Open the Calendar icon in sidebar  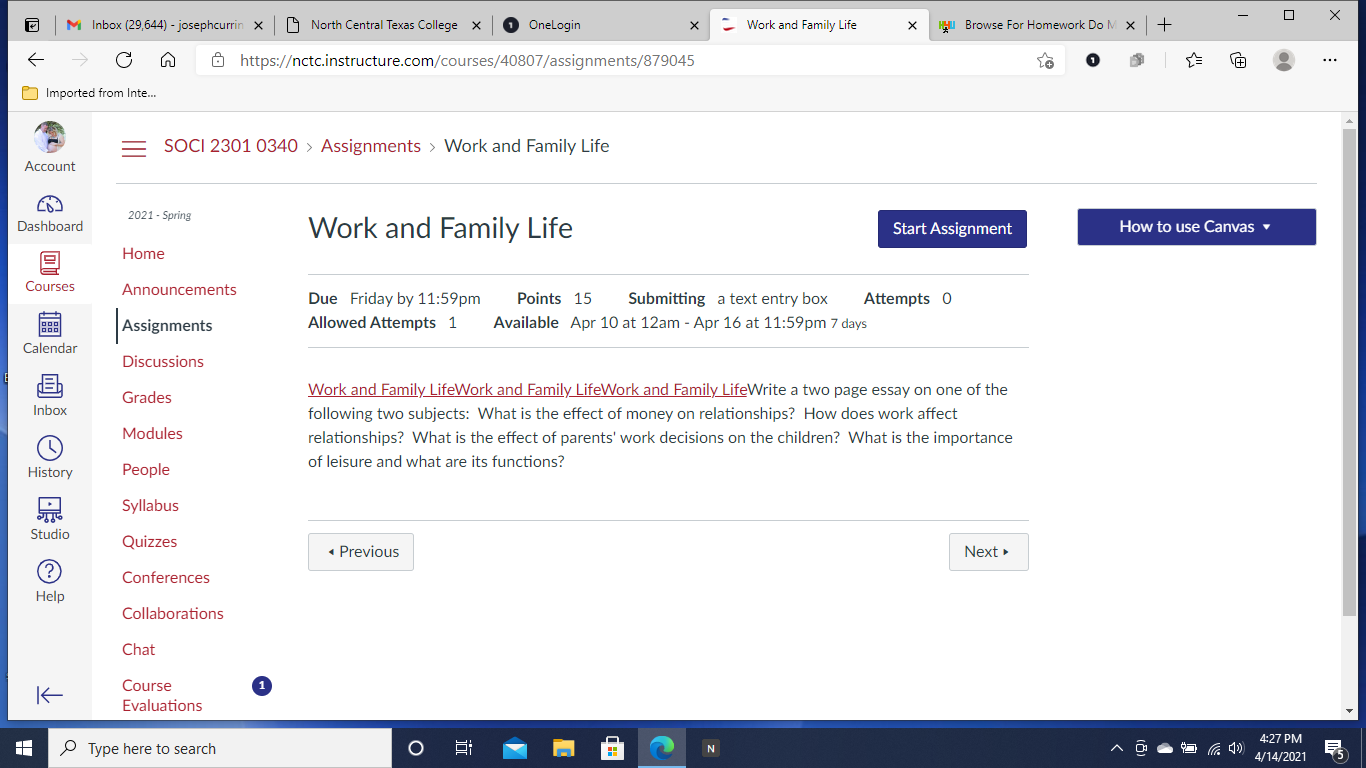50,325
